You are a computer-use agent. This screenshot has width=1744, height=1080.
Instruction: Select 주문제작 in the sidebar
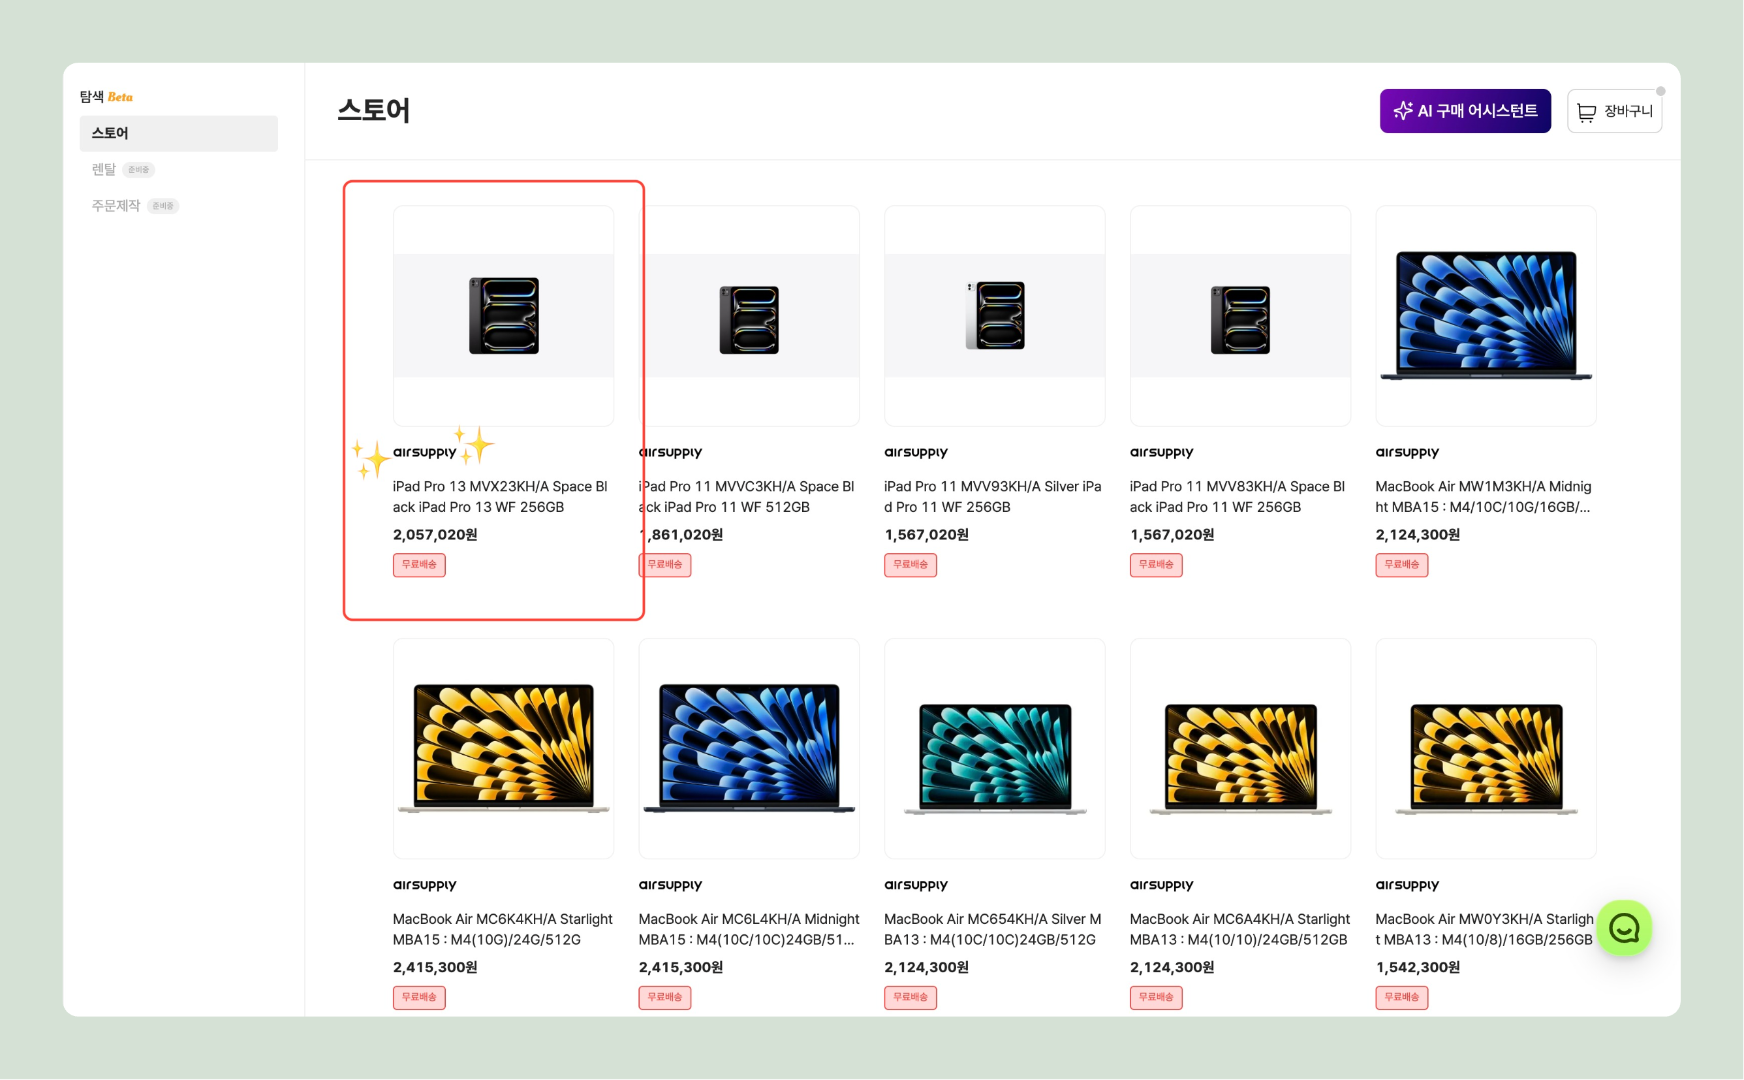pos(116,206)
